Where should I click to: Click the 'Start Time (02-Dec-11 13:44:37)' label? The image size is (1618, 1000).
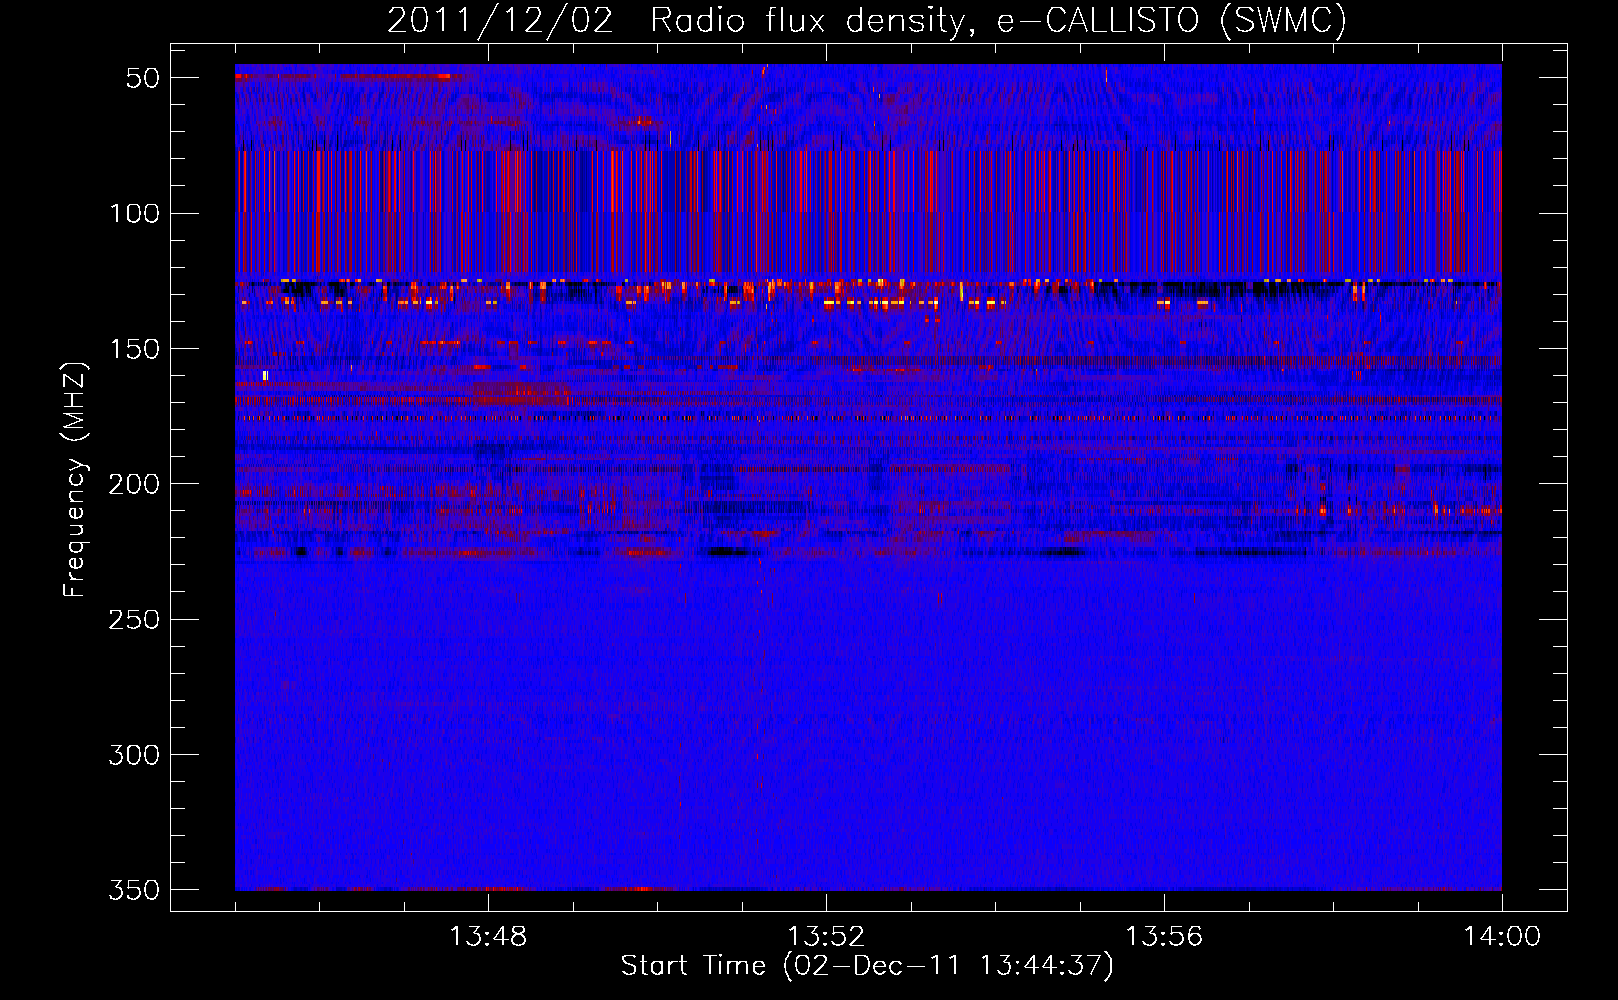click(867, 966)
